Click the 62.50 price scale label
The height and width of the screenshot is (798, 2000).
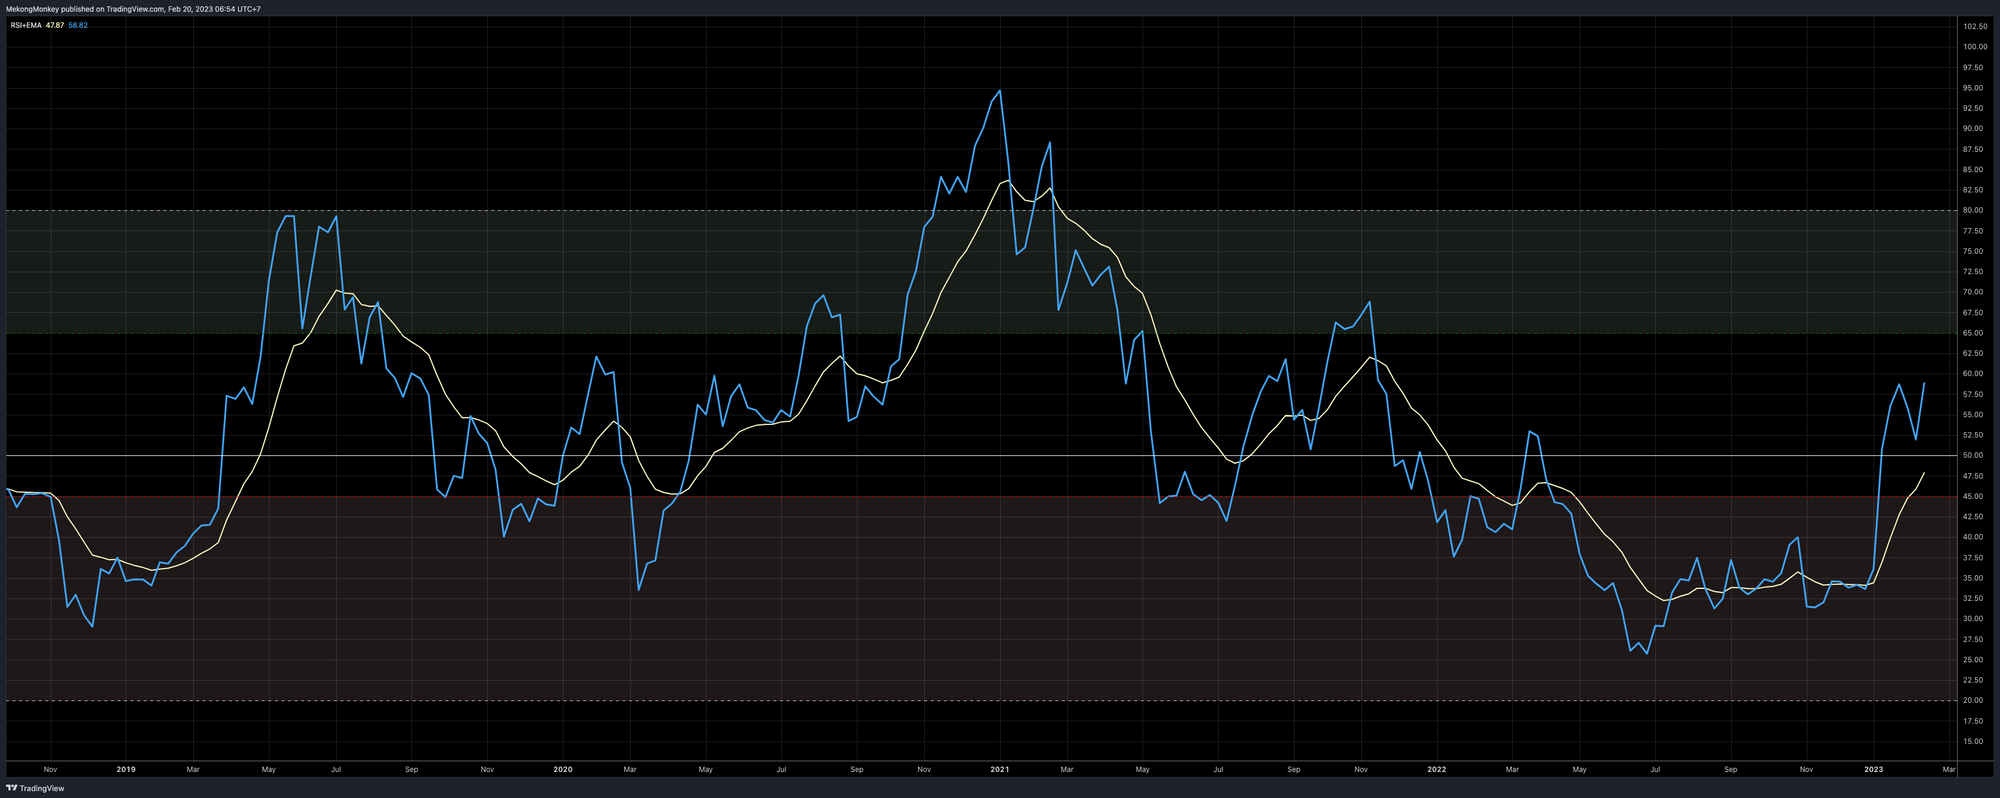pos(1974,353)
